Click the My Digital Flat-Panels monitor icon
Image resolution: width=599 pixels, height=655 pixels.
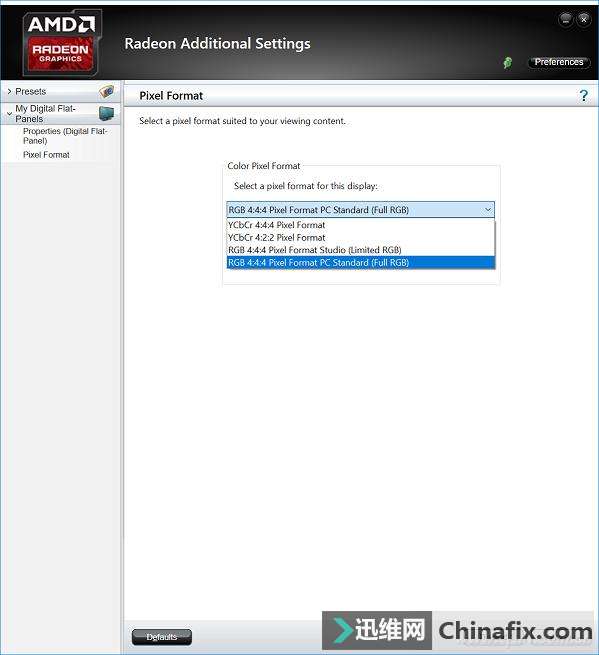tap(107, 113)
